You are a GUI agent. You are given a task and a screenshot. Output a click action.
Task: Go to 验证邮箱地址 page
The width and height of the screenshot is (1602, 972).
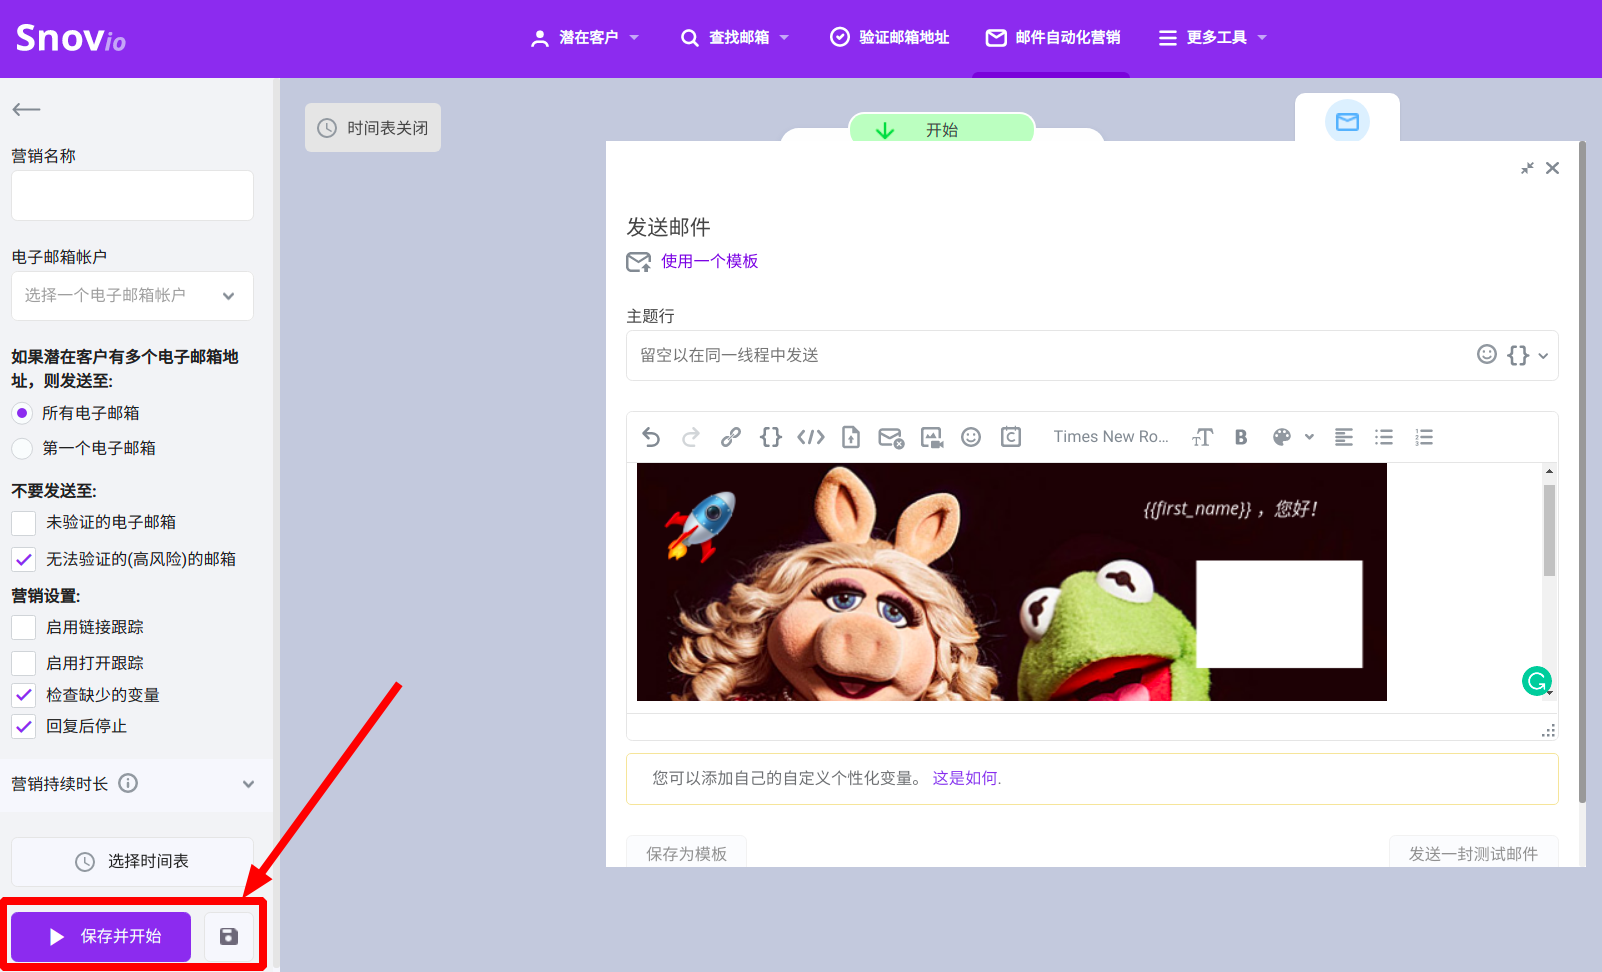point(890,38)
